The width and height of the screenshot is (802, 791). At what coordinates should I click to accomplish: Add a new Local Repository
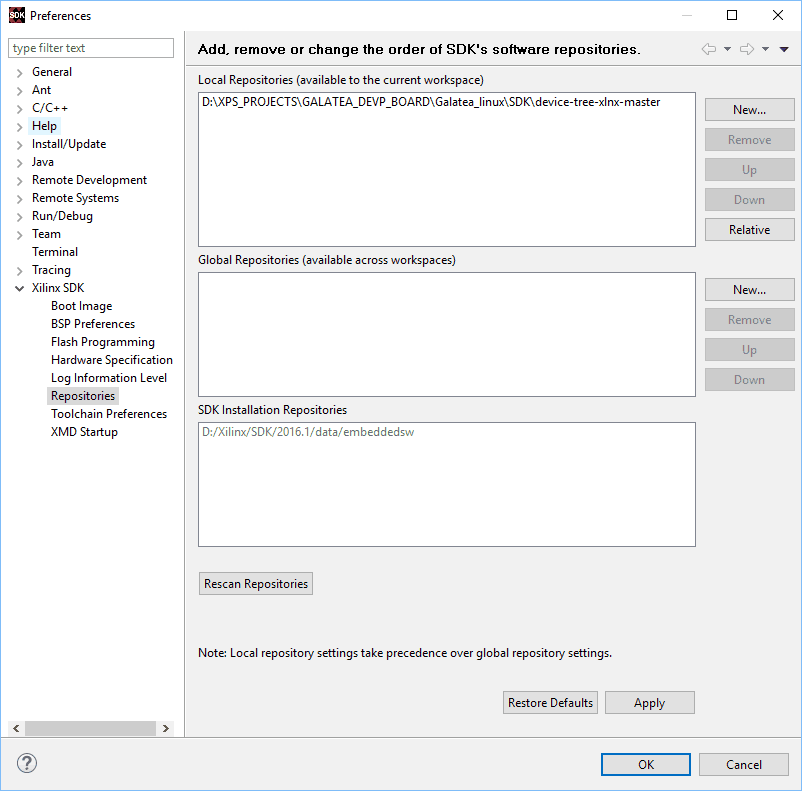pyautogui.click(x=749, y=110)
